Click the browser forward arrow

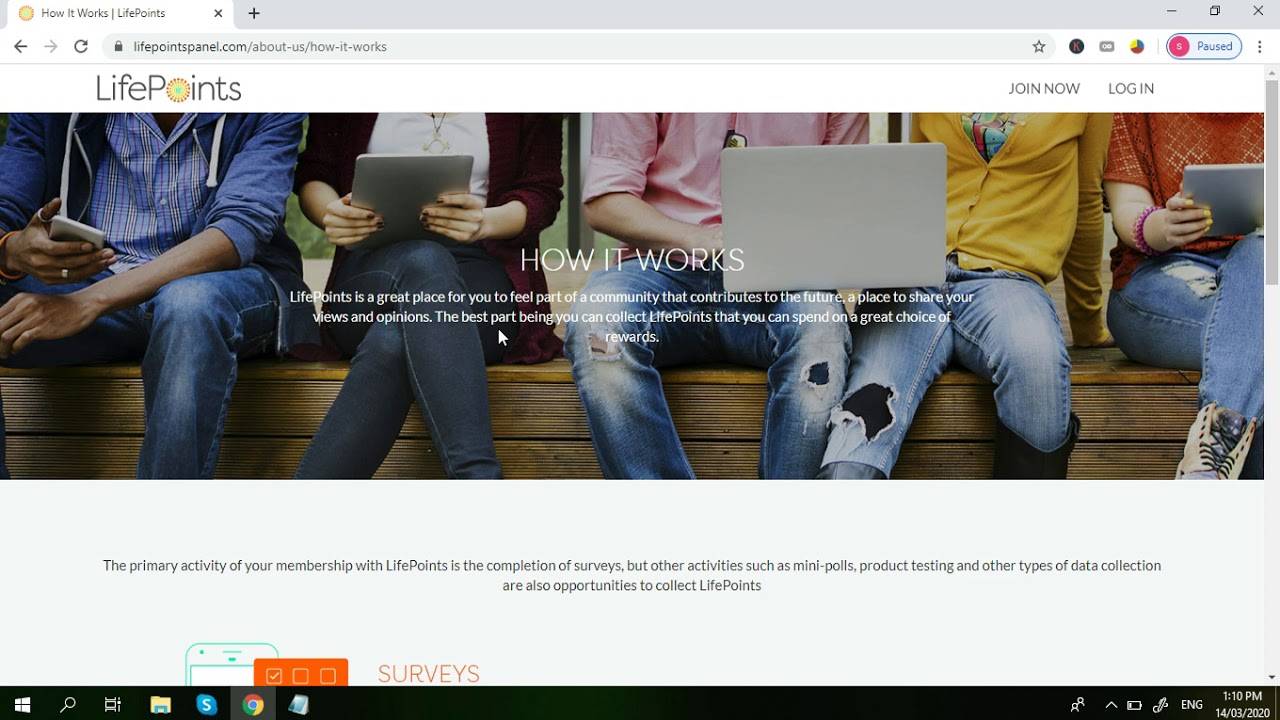click(51, 46)
